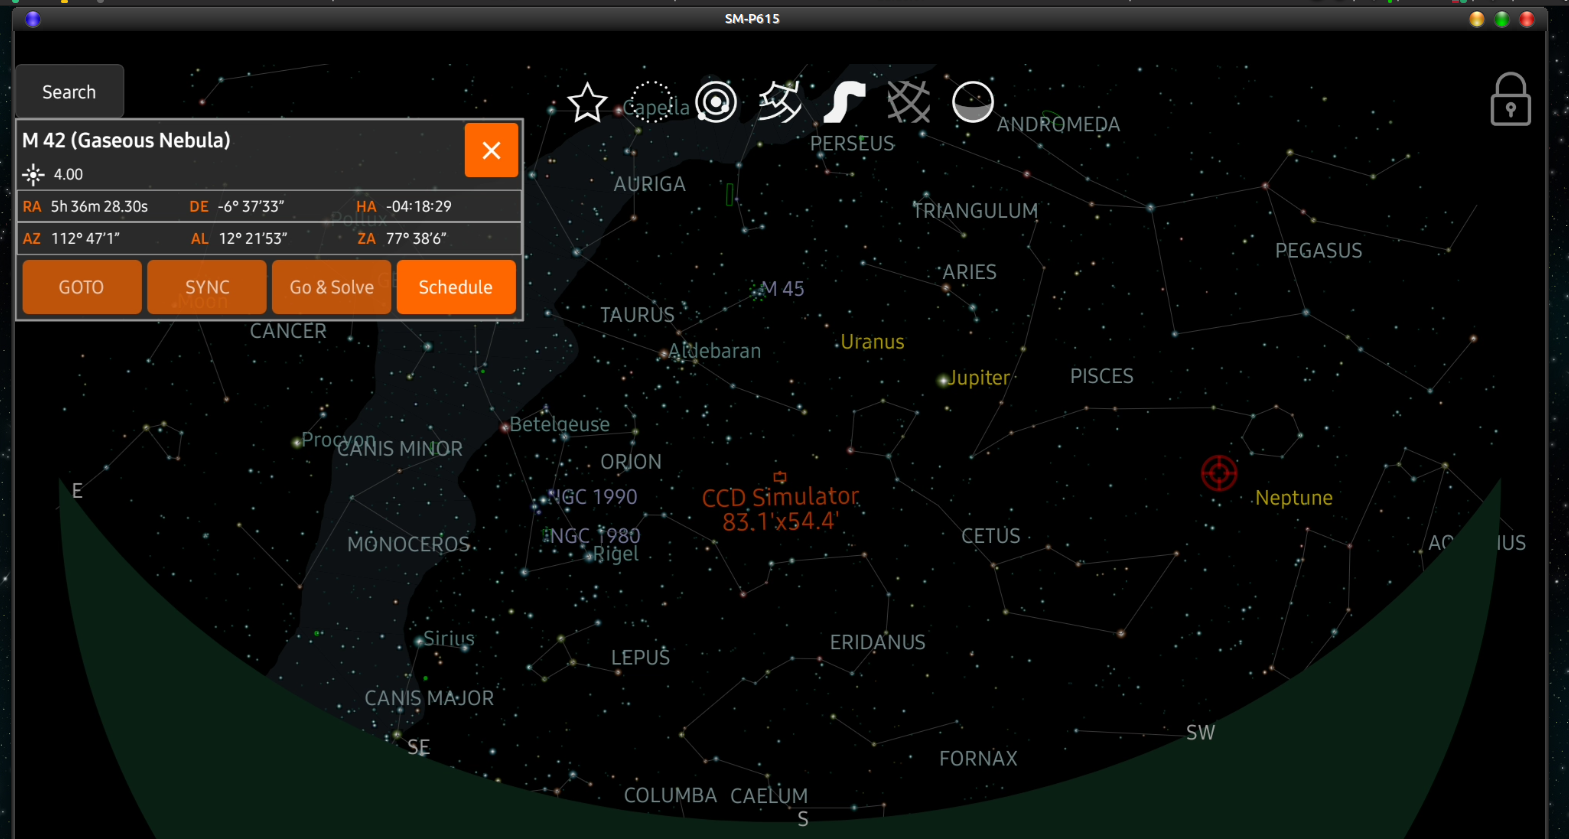This screenshot has height=839, width=1569.
Task: Select the Aldebaran star label
Action: click(x=715, y=351)
